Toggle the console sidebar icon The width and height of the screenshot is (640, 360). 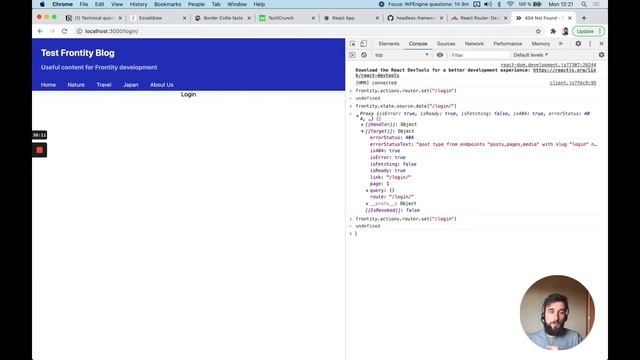(352, 55)
